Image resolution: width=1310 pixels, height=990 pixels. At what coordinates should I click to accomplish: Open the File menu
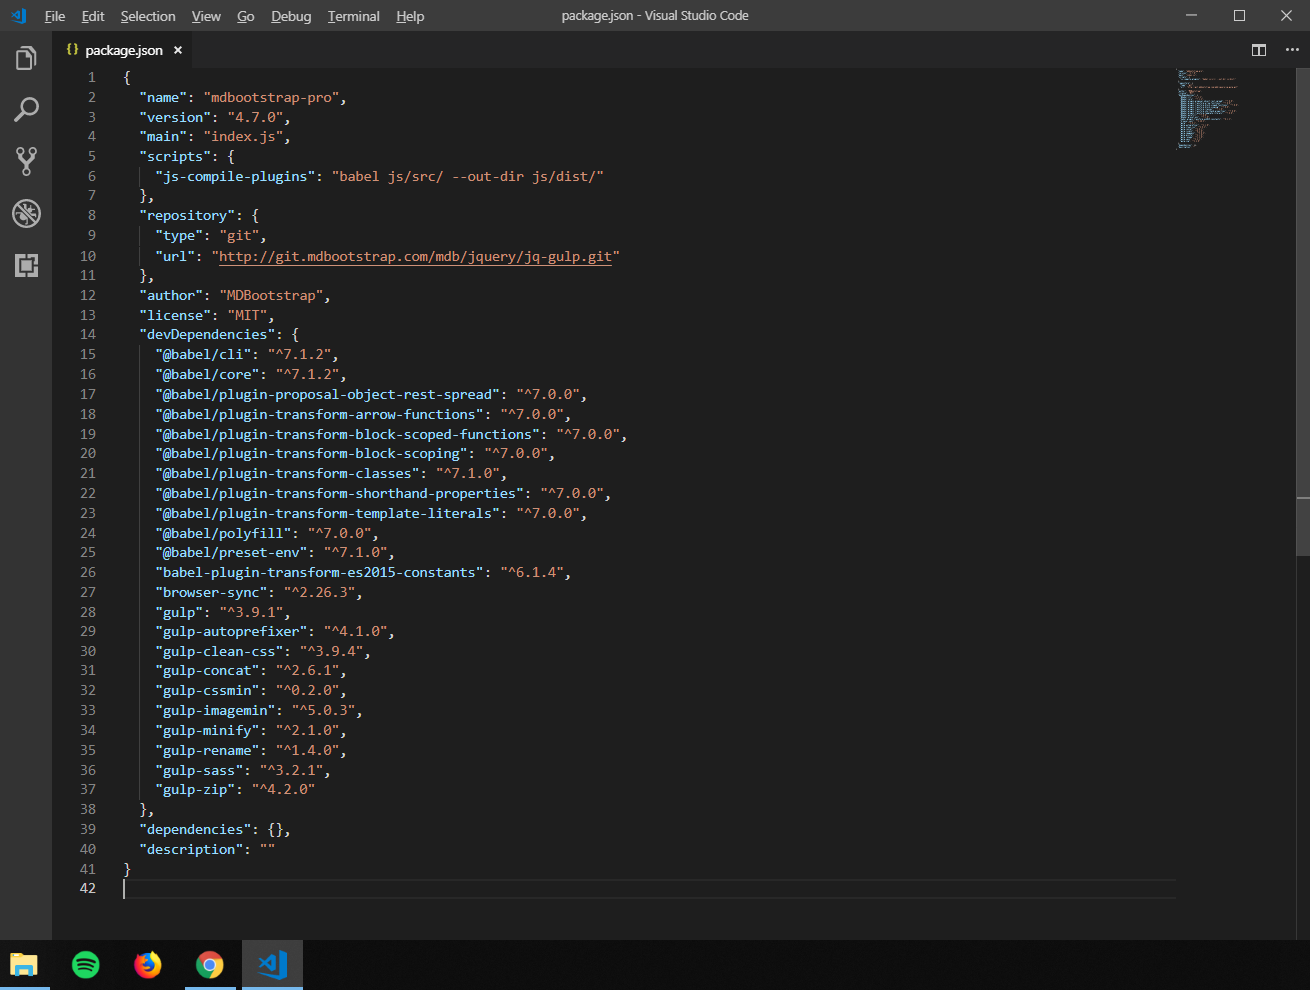(x=55, y=16)
